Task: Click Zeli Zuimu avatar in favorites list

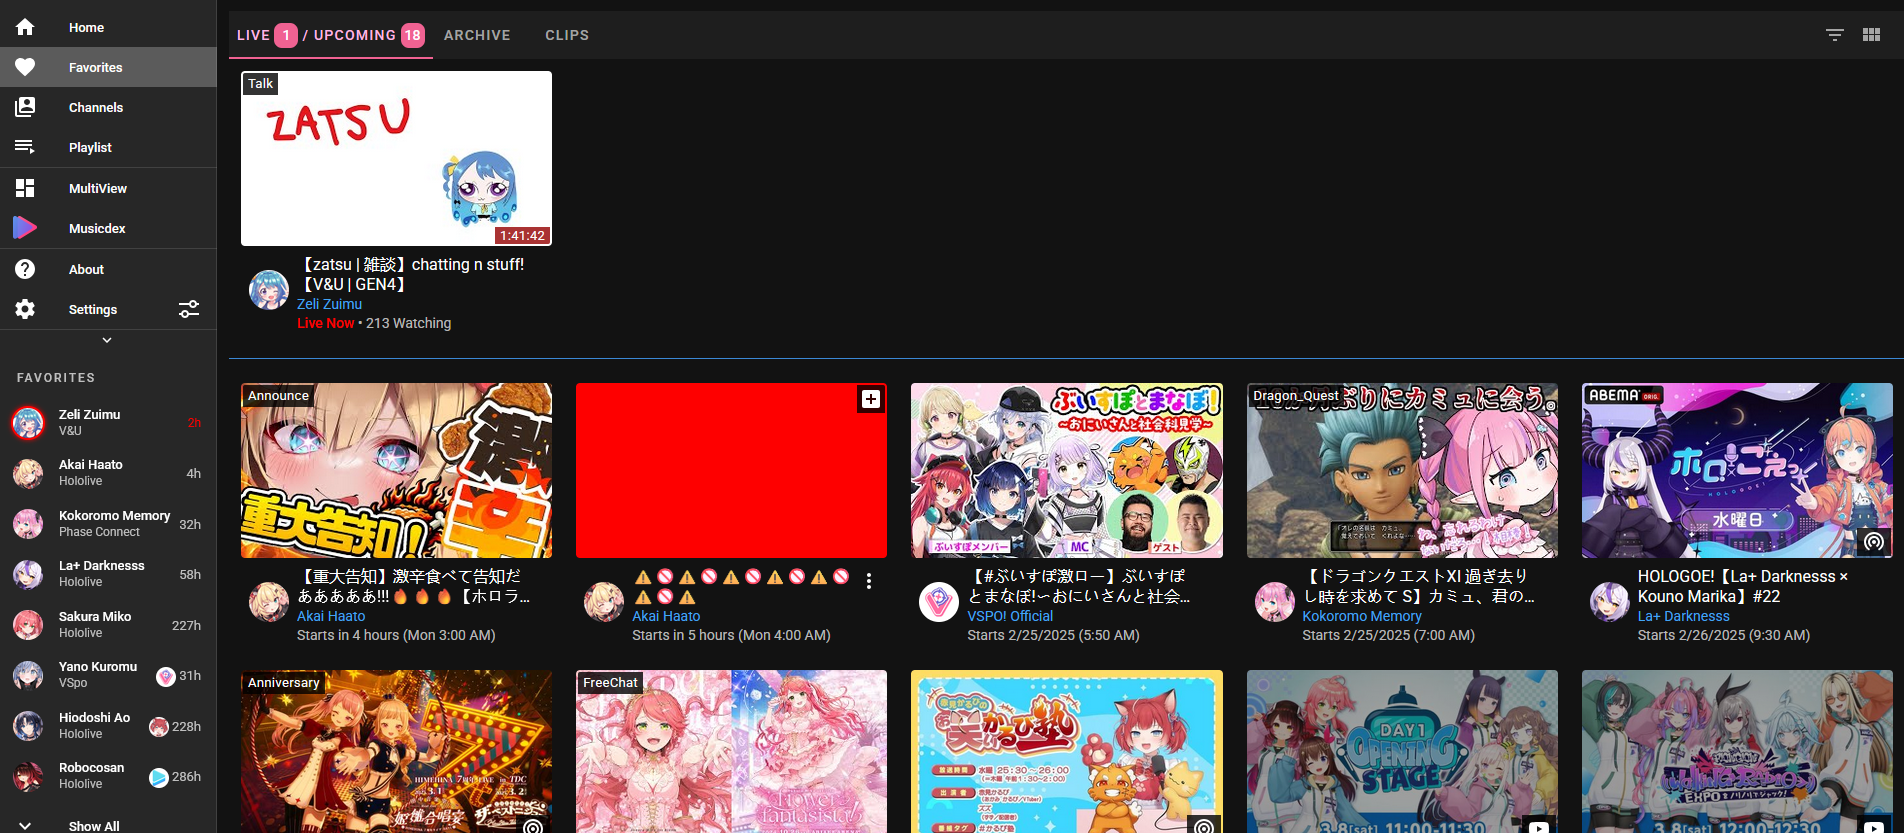Action: click(x=28, y=423)
